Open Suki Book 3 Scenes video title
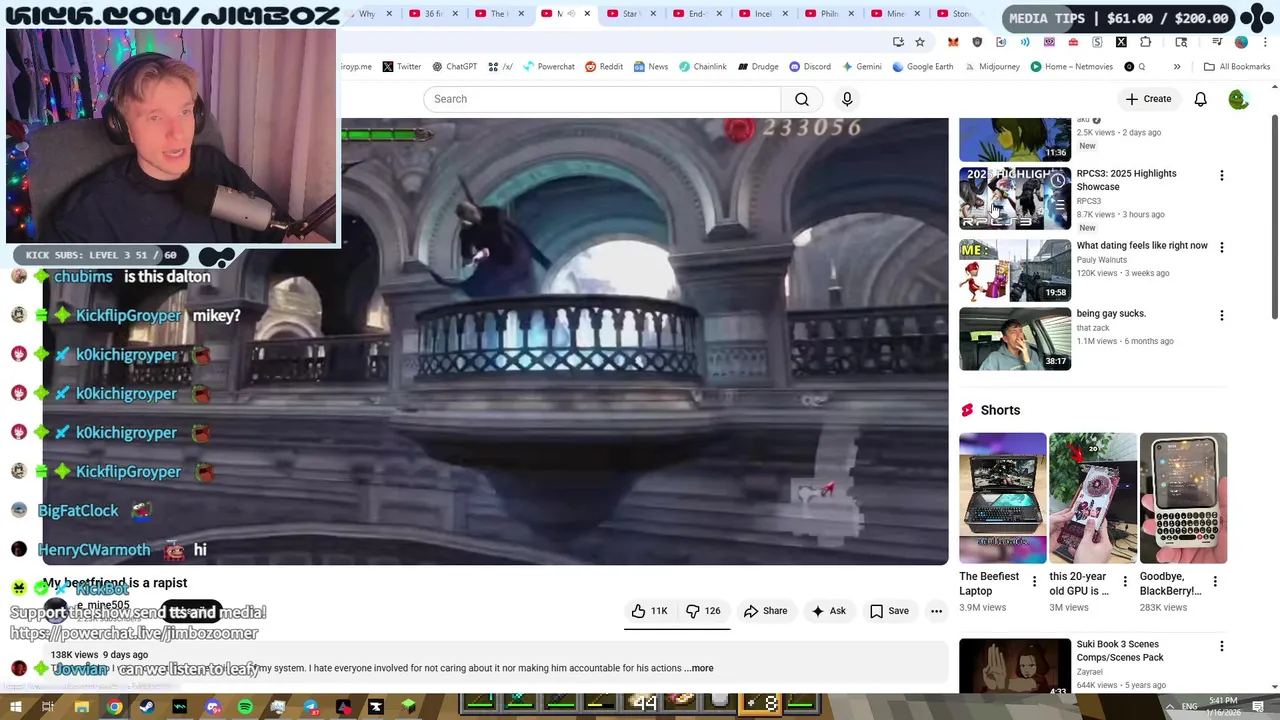The image size is (1280, 720). click(x=1120, y=651)
